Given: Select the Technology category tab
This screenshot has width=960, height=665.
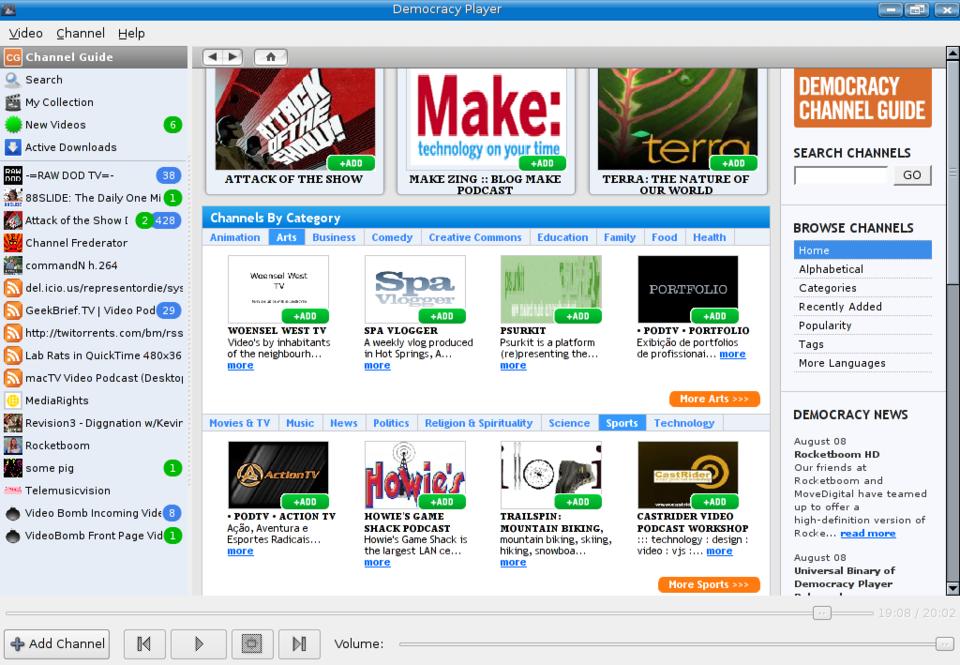Looking at the screenshot, I should (684, 423).
